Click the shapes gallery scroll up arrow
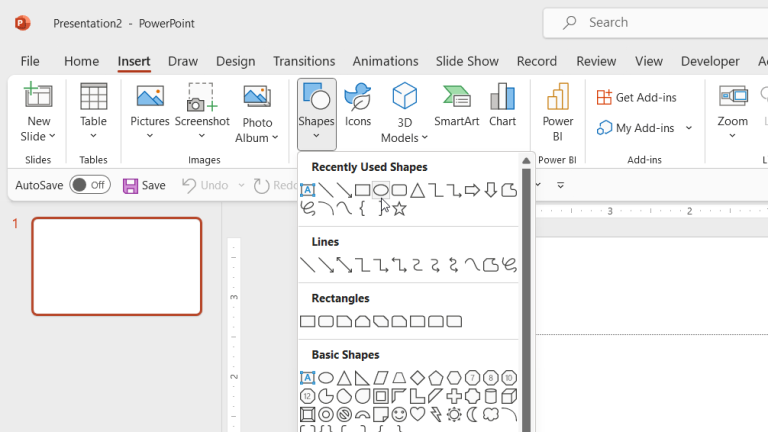Image resolution: width=768 pixels, height=432 pixels. pyautogui.click(x=526, y=161)
